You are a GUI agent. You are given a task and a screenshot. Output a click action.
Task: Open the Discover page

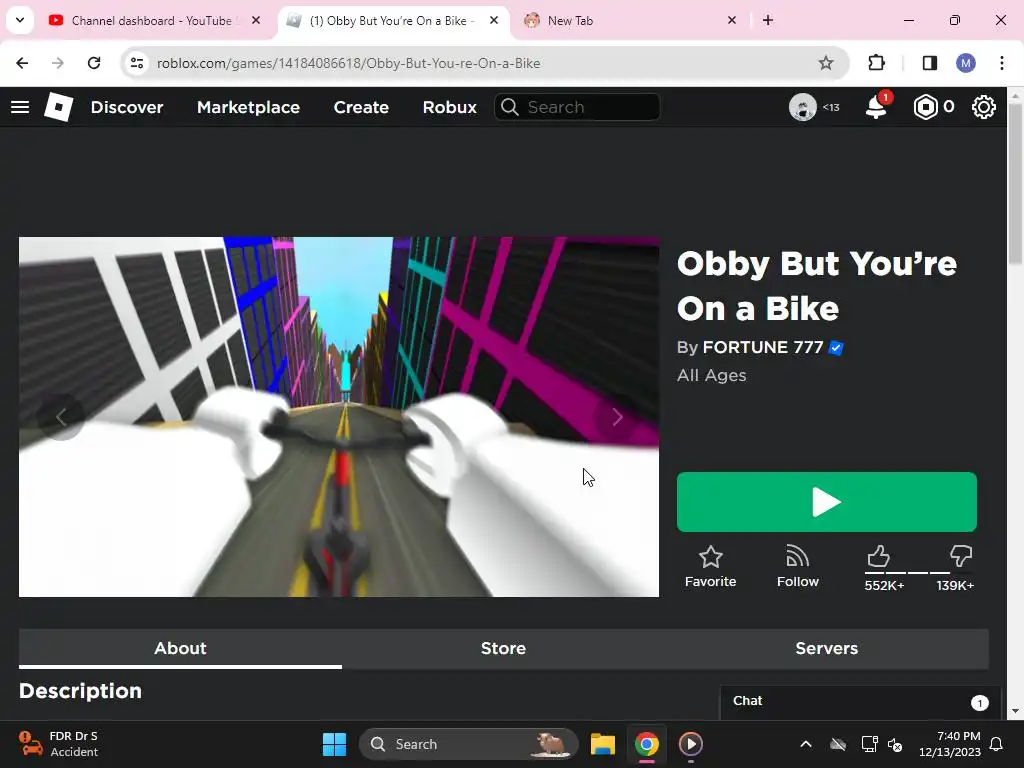click(x=127, y=107)
